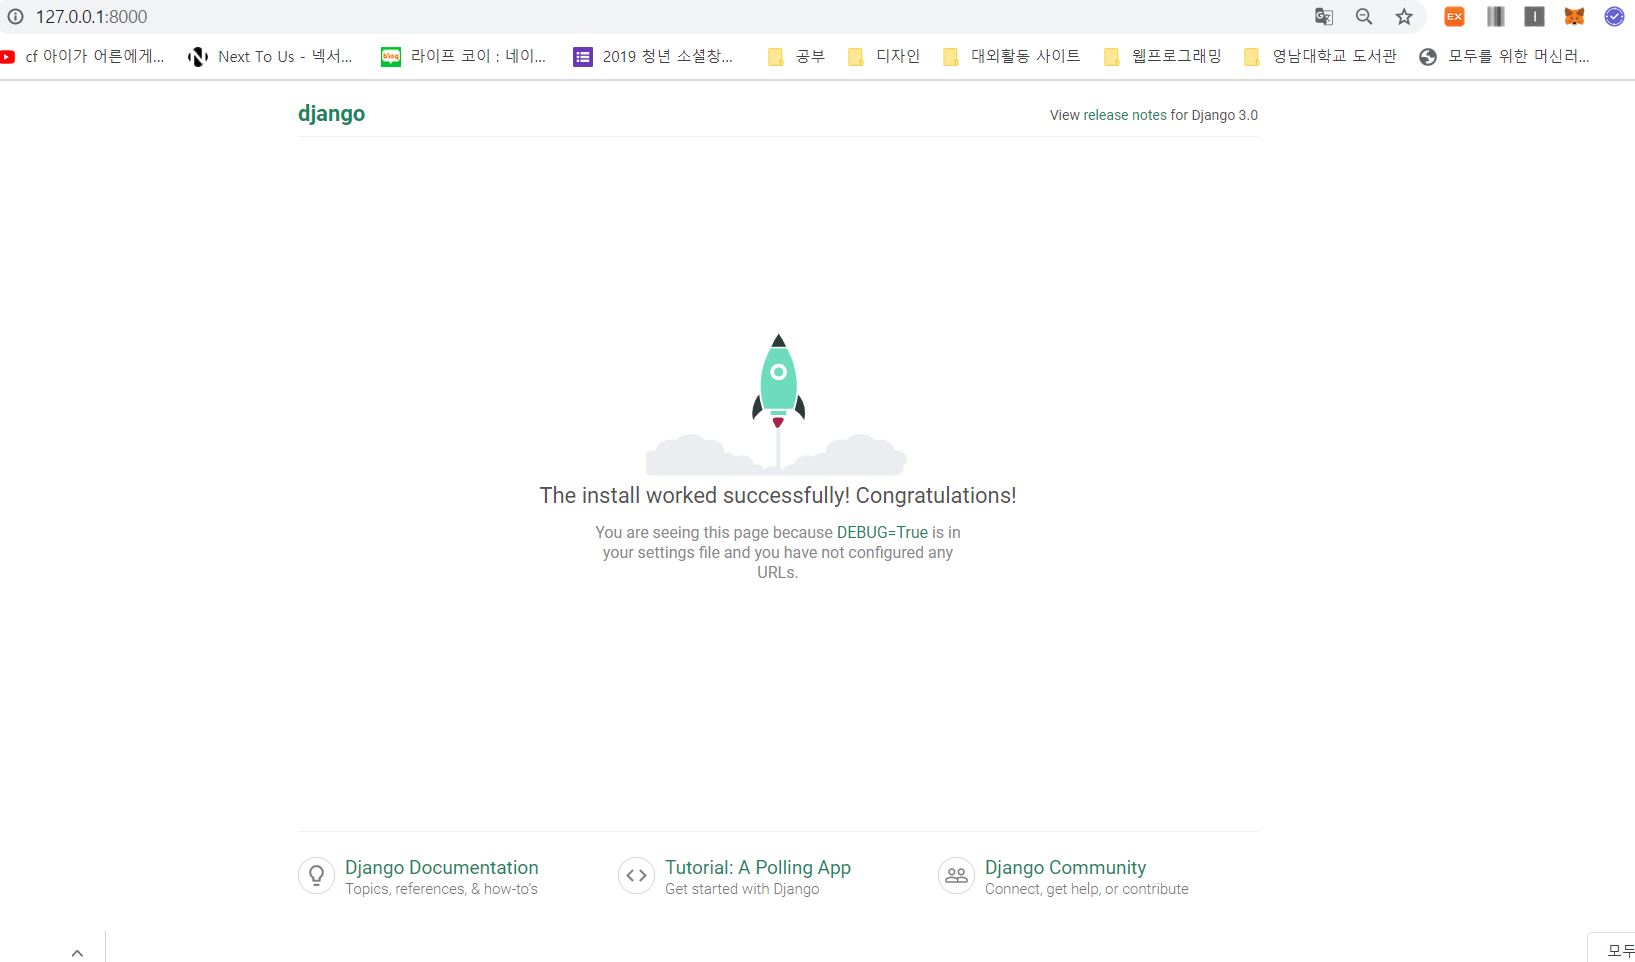Image resolution: width=1635 pixels, height=962 pixels.
Task: Click the code brackets icon beside Tutorial
Action: click(636, 876)
